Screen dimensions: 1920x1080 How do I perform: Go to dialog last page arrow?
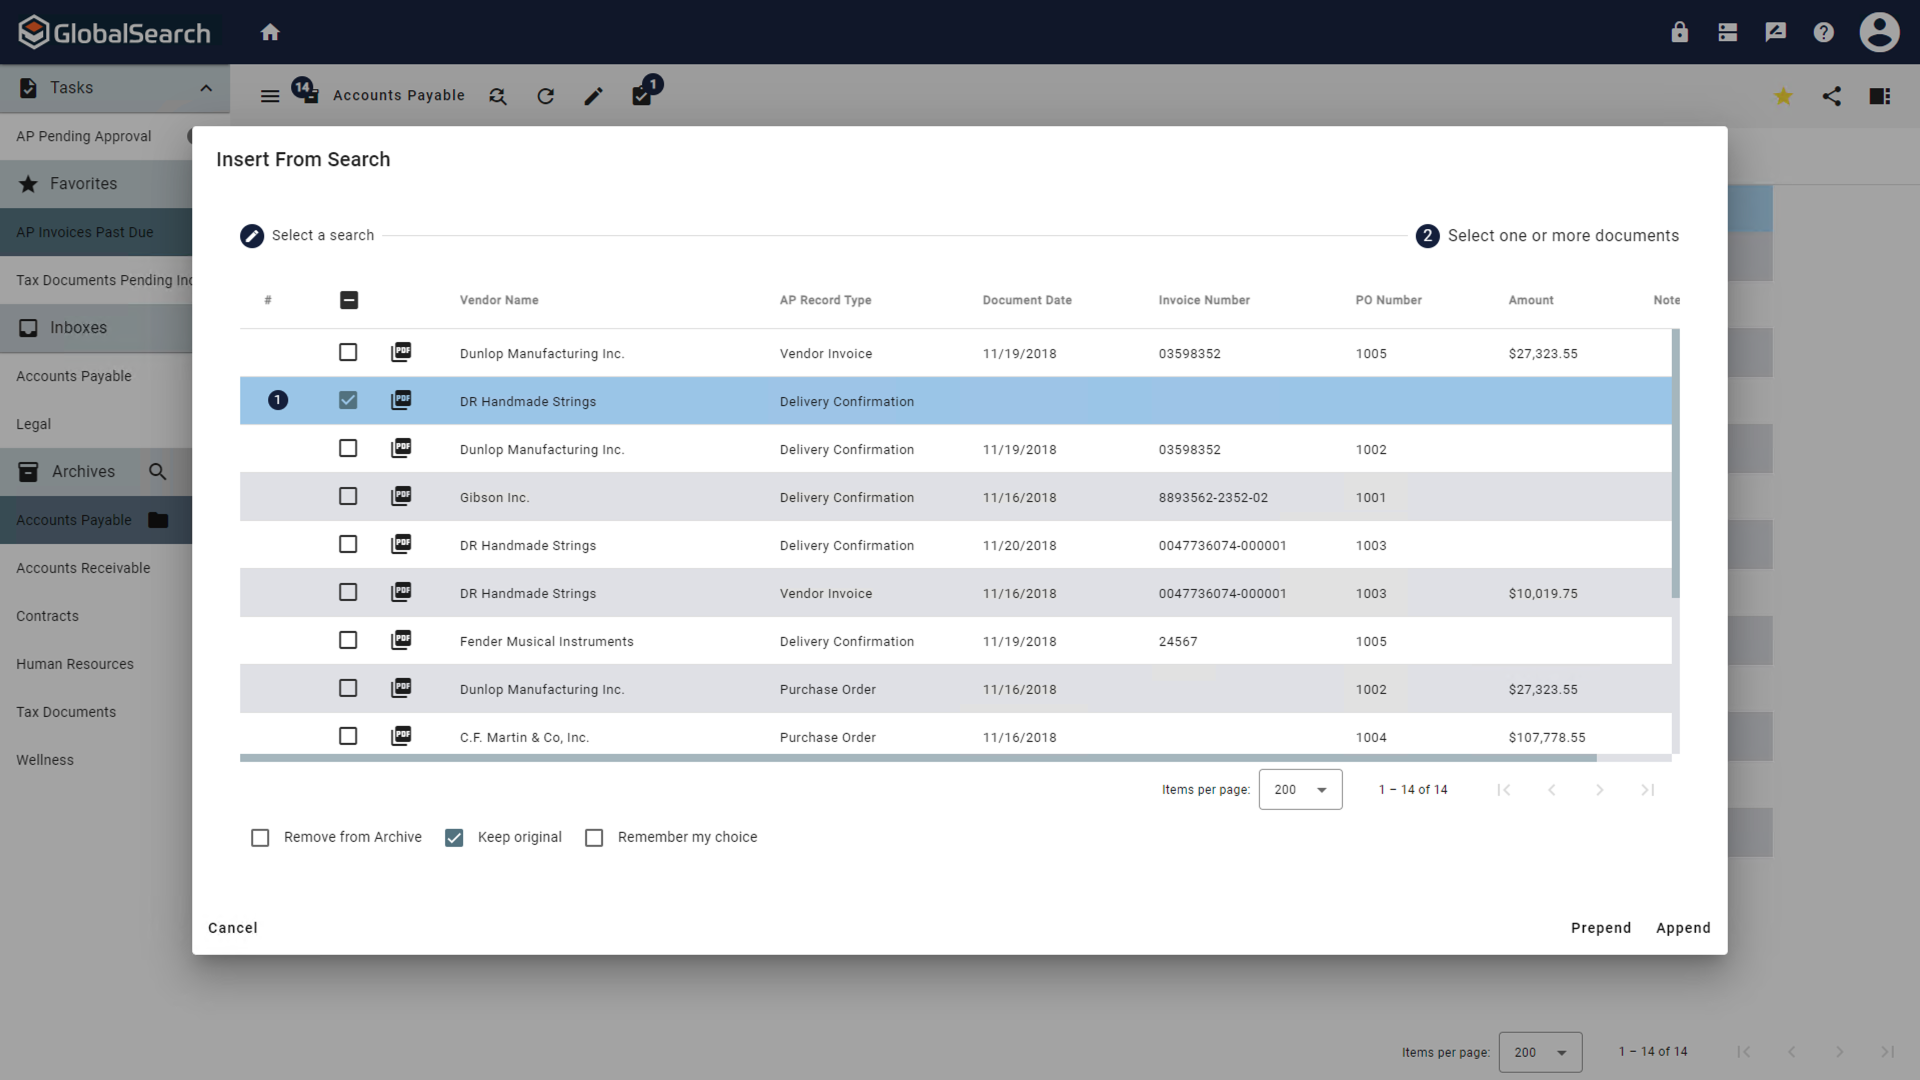(1648, 790)
